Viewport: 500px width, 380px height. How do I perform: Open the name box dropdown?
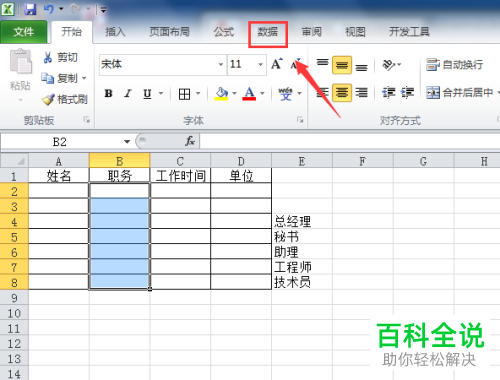click(x=127, y=142)
